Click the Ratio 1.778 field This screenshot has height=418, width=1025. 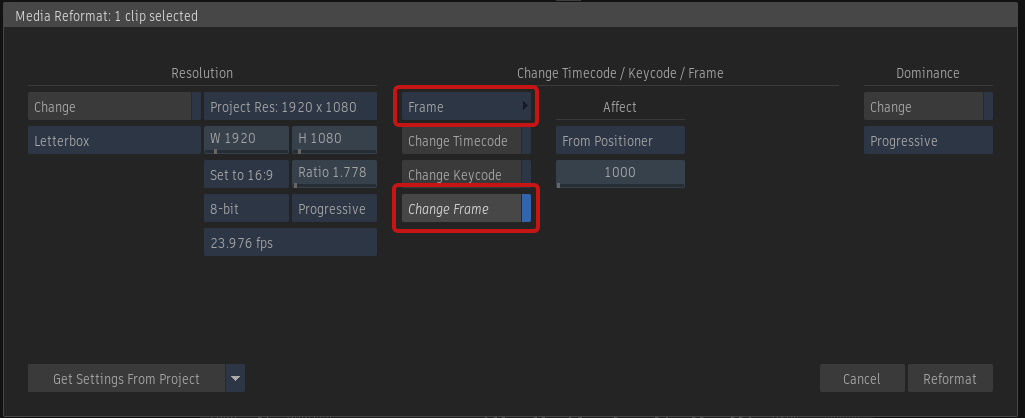point(334,173)
